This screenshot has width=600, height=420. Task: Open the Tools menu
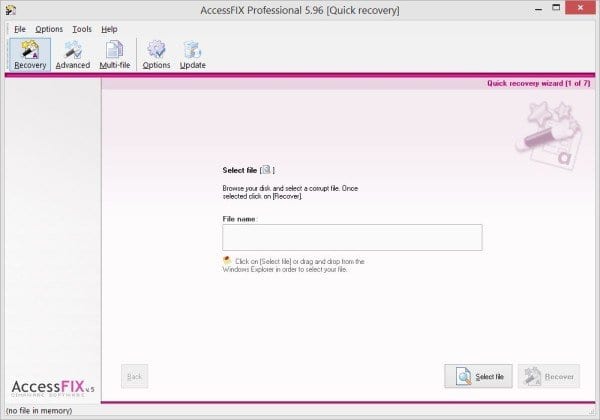[x=82, y=29]
